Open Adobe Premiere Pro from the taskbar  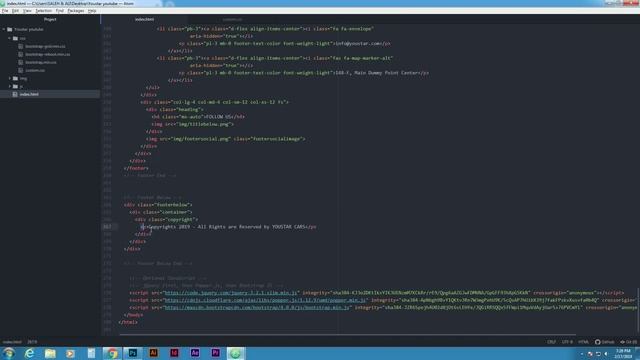point(216,353)
